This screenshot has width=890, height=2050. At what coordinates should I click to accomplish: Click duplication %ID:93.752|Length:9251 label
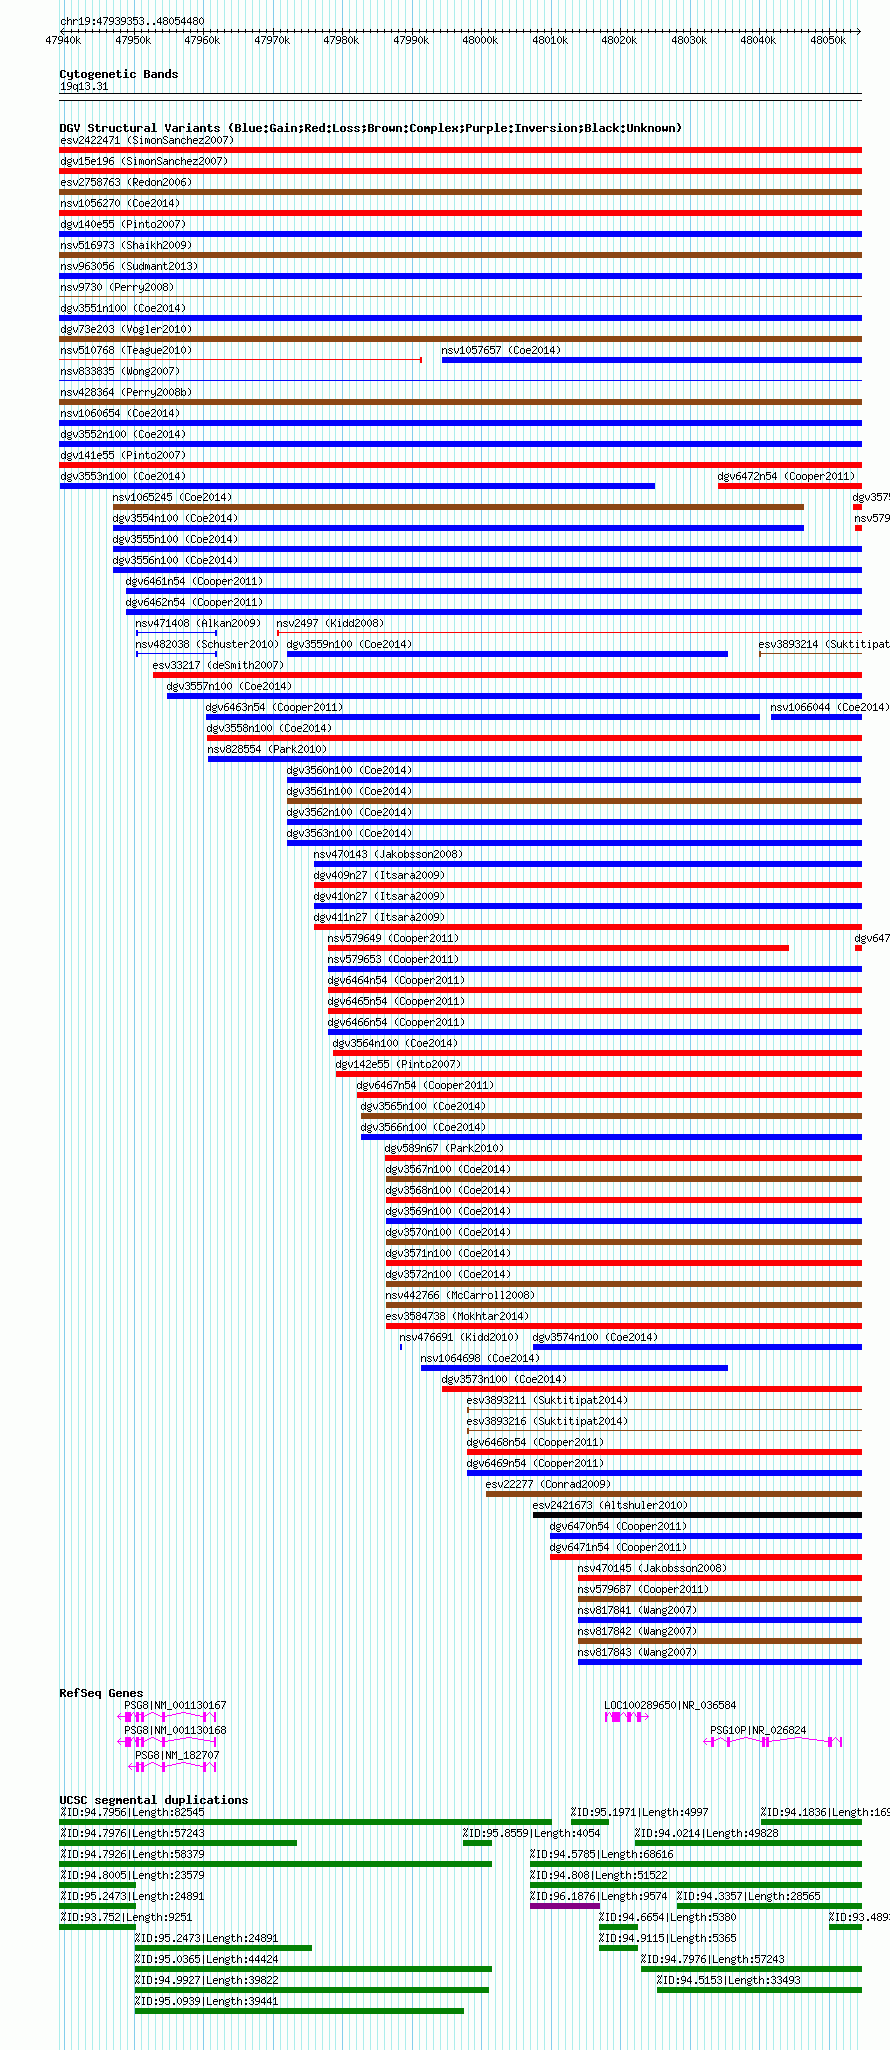pyautogui.click(x=126, y=1917)
